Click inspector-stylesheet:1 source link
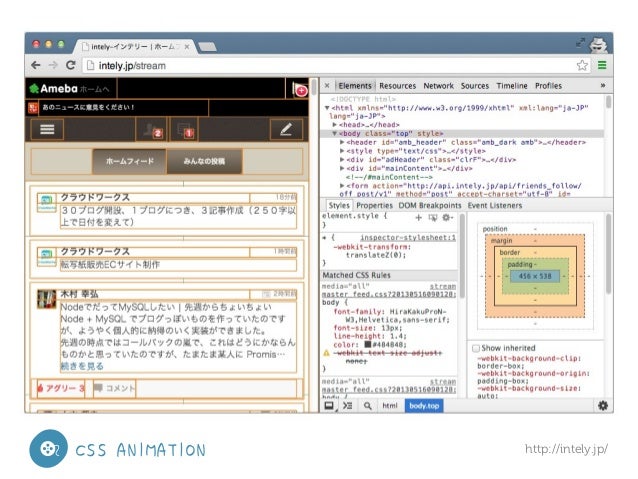The height and width of the screenshot is (479, 638). tap(408, 238)
